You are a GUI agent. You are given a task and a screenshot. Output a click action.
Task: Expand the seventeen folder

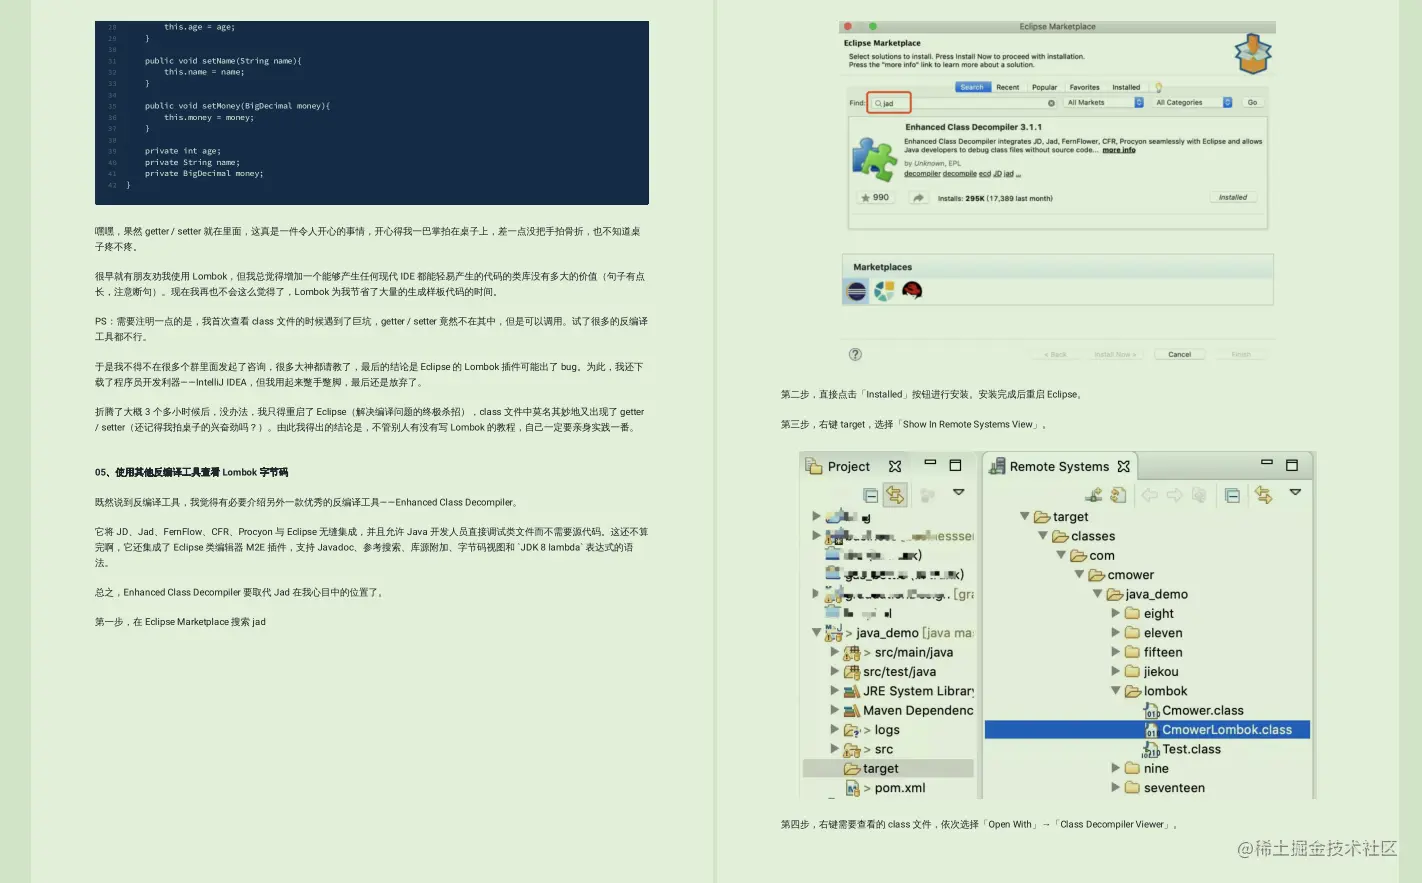tap(1116, 788)
